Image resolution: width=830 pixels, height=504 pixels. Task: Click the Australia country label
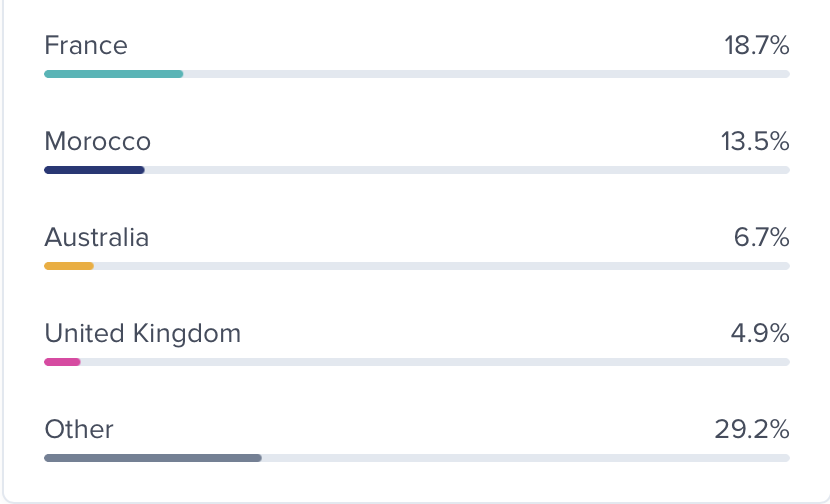[96, 238]
